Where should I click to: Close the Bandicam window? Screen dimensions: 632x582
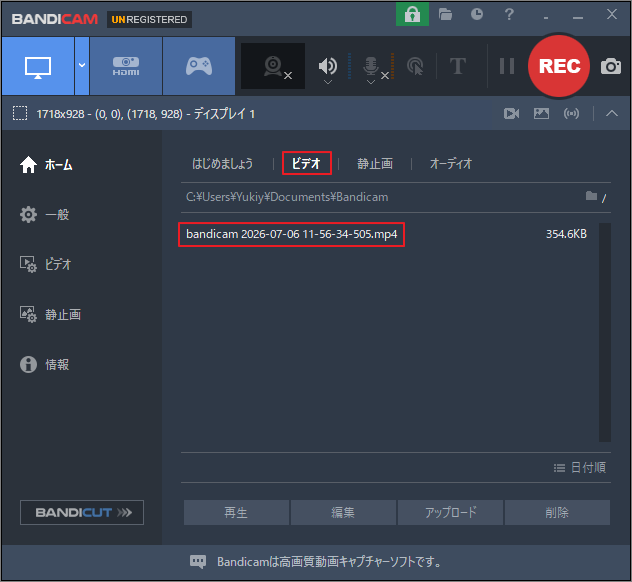click(x=611, y=15)
